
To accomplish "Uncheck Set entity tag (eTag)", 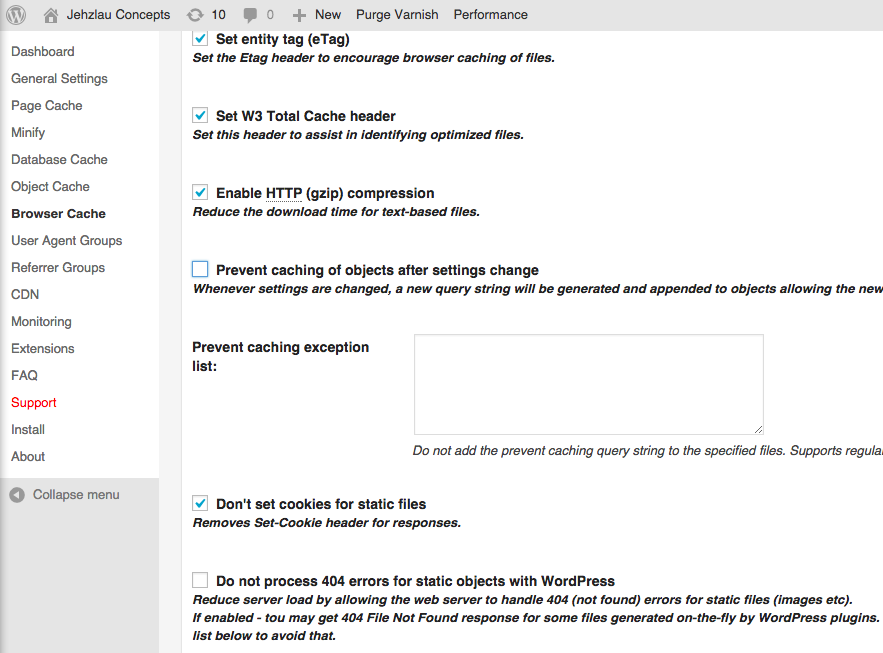I will click(200, 39).
